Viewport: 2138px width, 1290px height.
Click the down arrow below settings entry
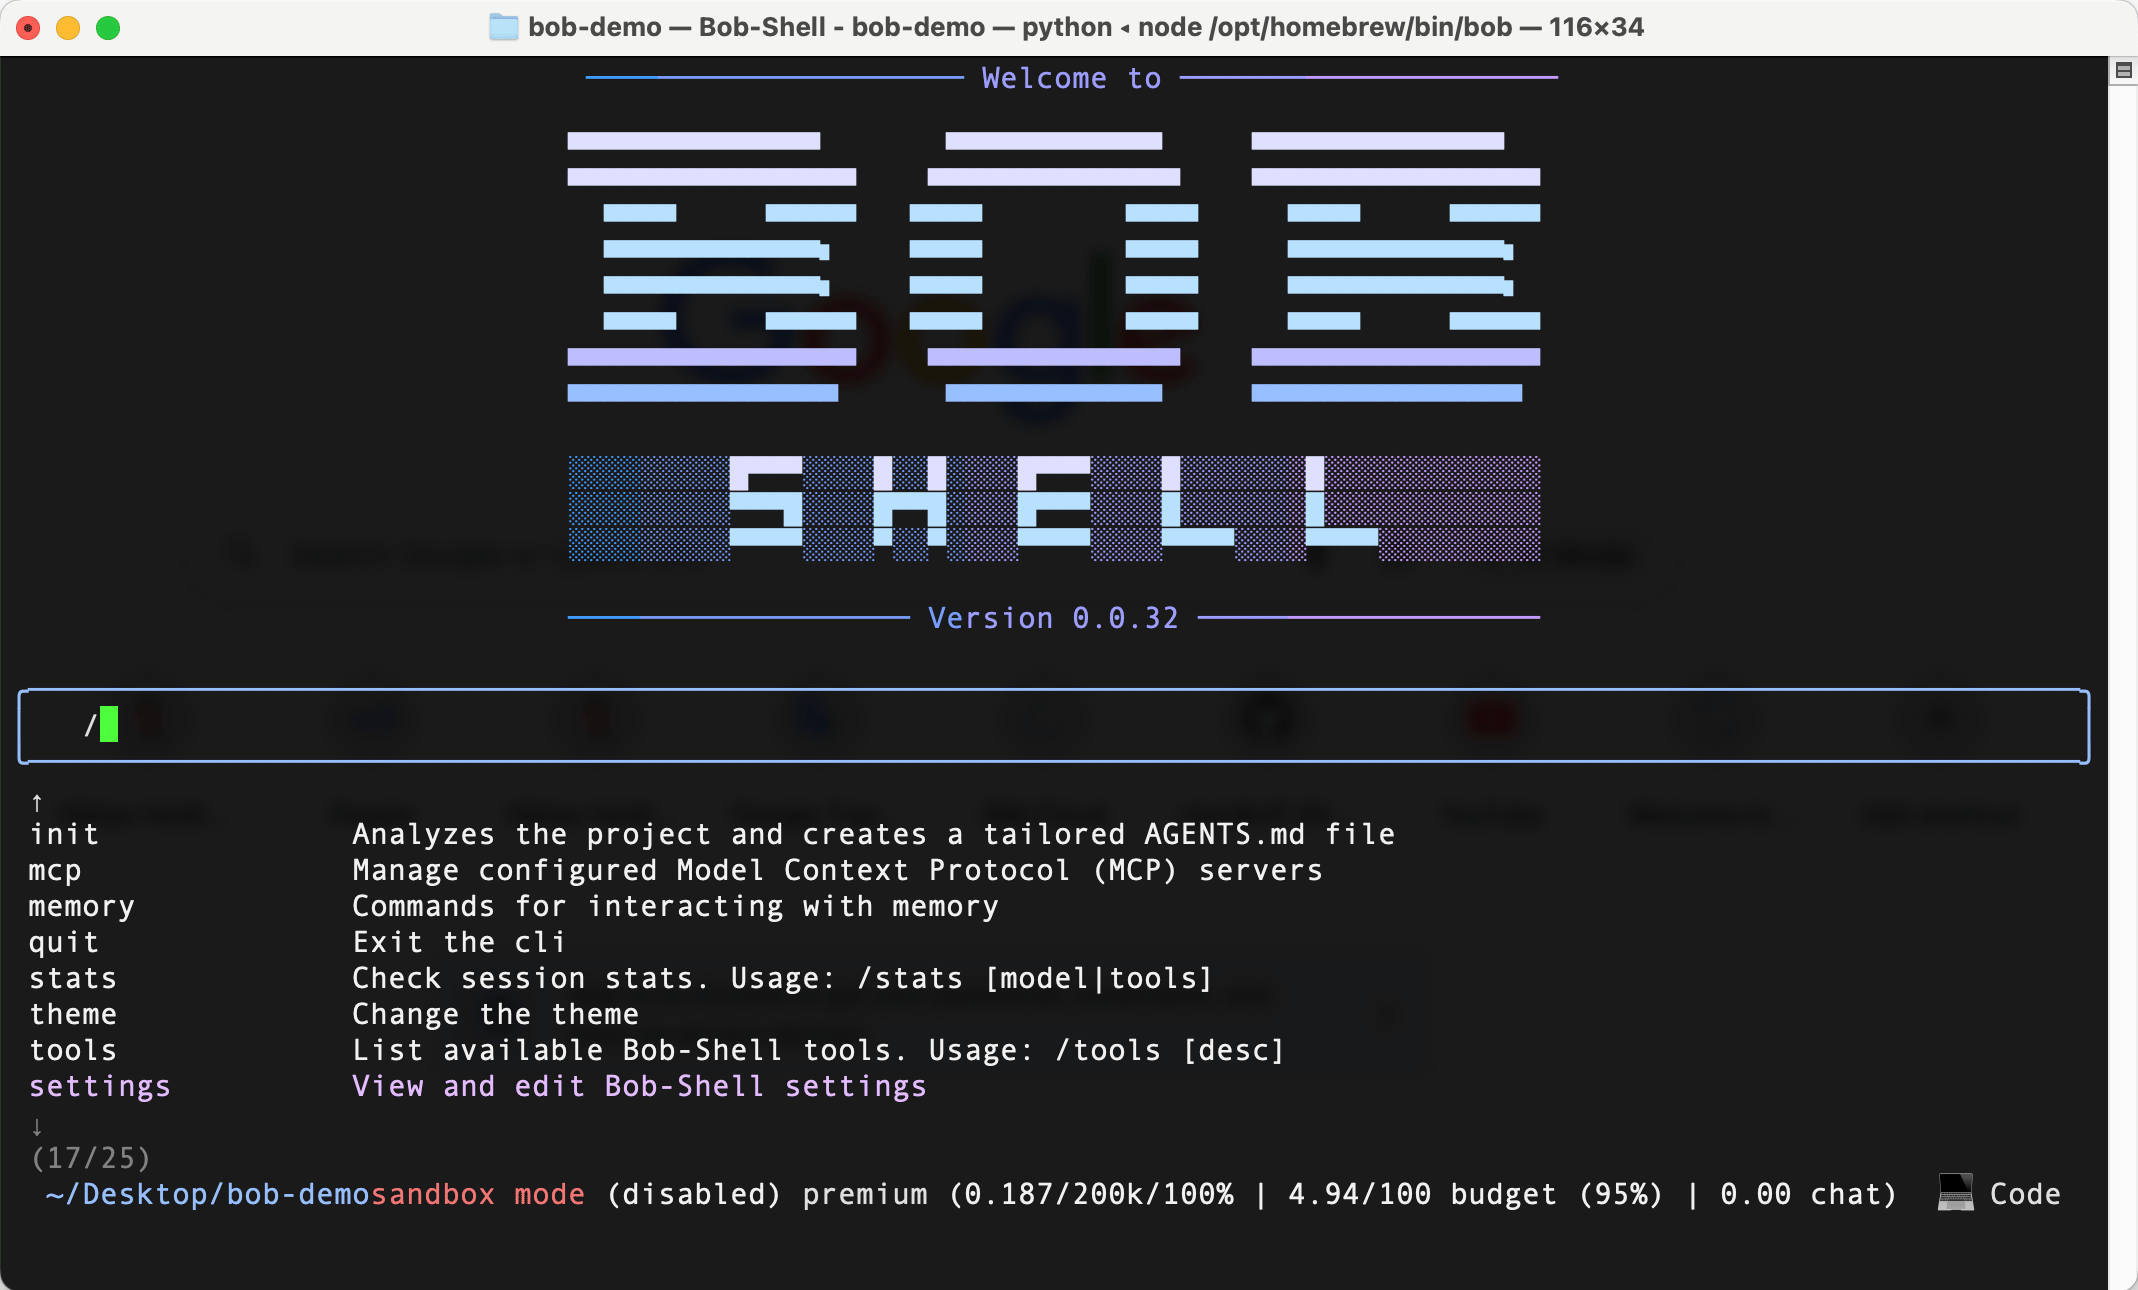[37, 1127]
